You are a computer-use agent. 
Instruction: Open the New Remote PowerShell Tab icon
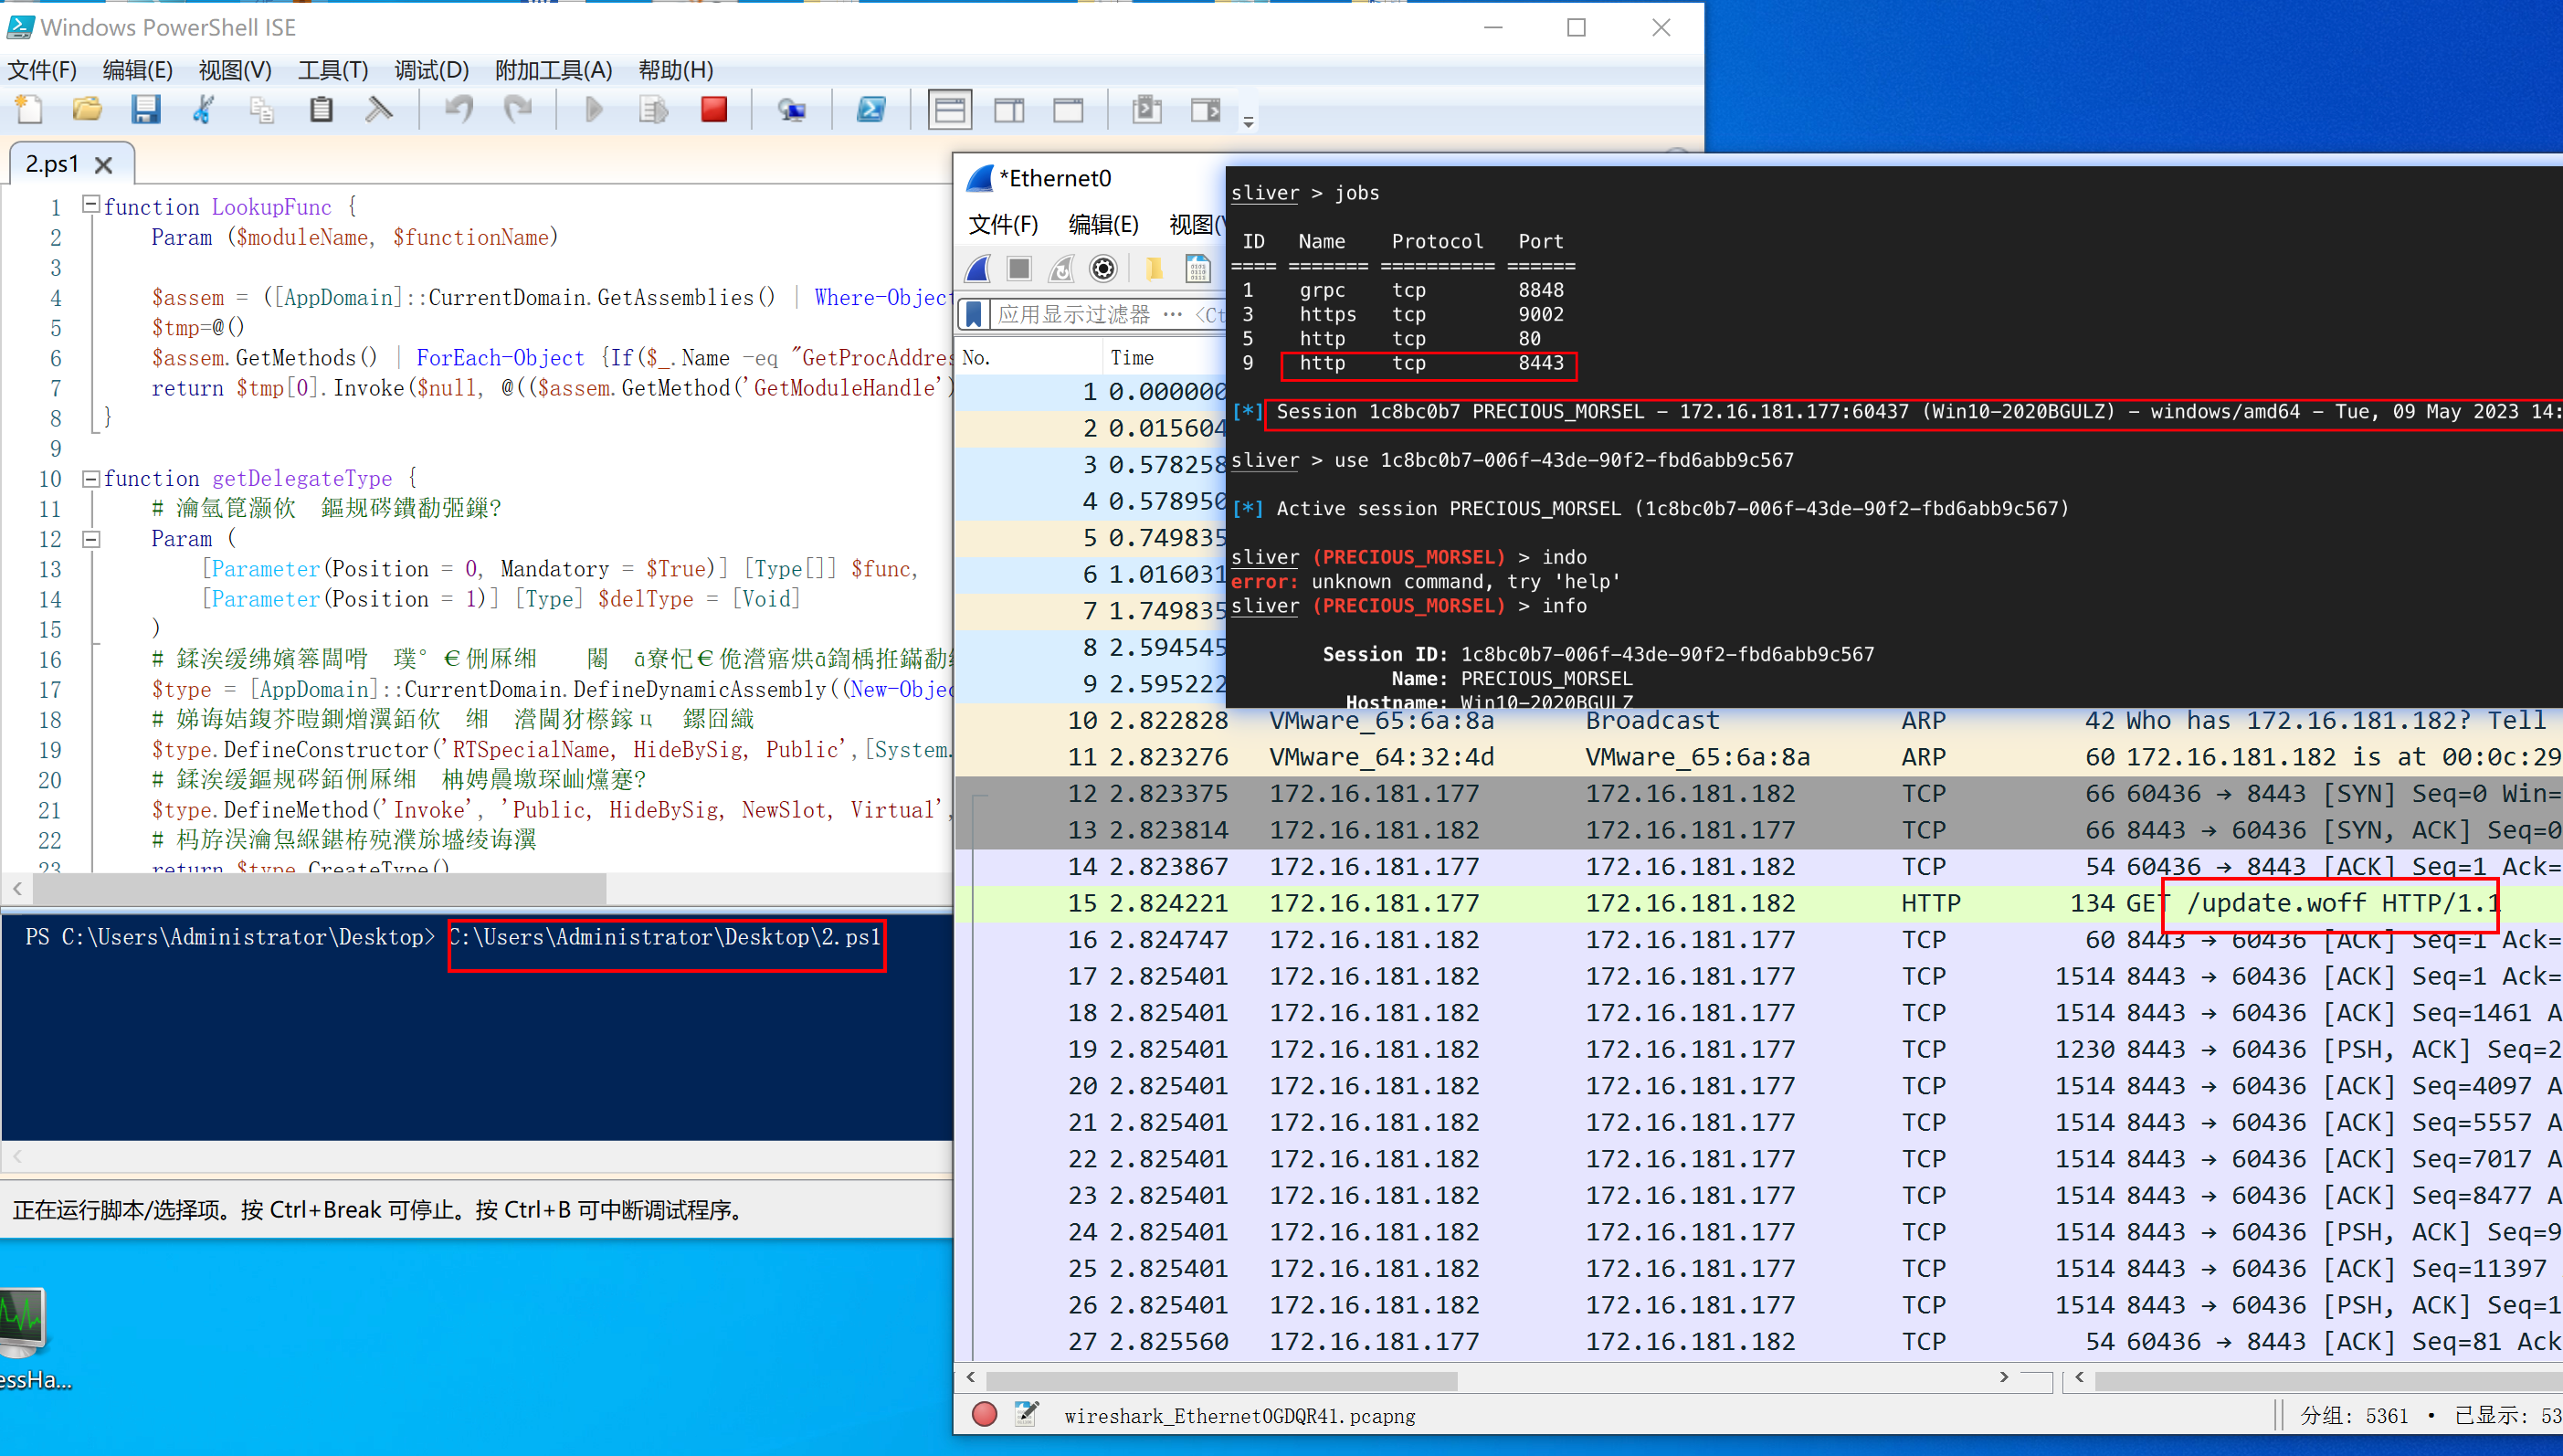pos(791,110)
